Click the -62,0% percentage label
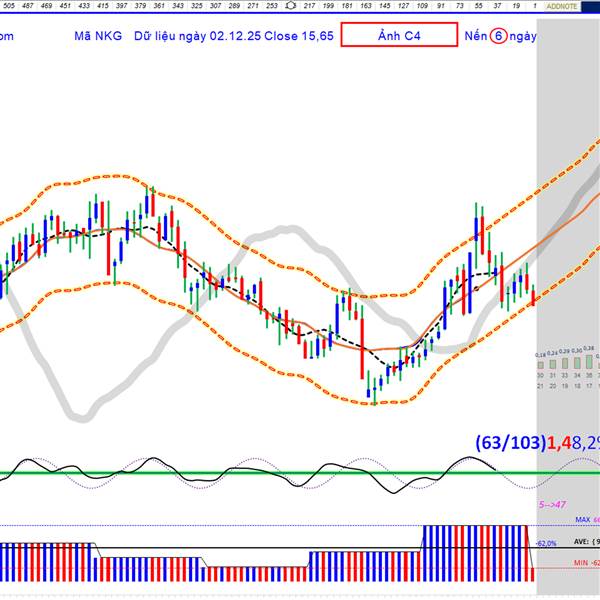Image resolution: width=600 pixels, height=600 pixels. click(x=546, y=543)
